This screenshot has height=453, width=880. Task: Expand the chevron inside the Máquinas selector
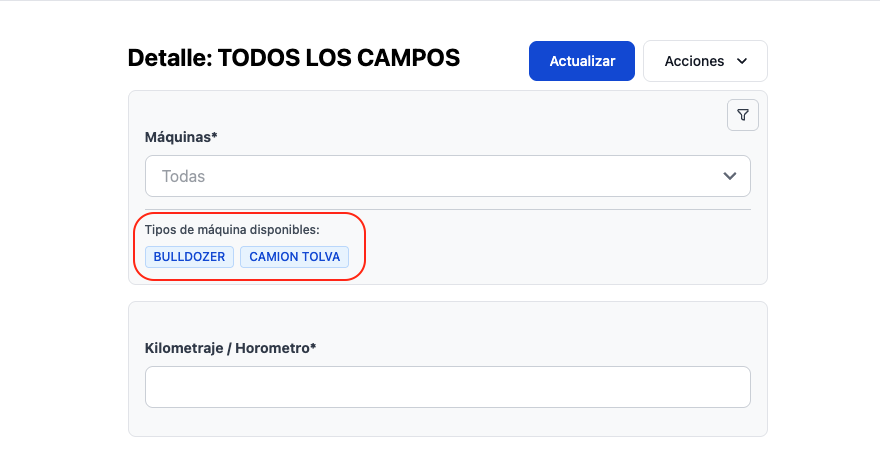tap(730, 176)
